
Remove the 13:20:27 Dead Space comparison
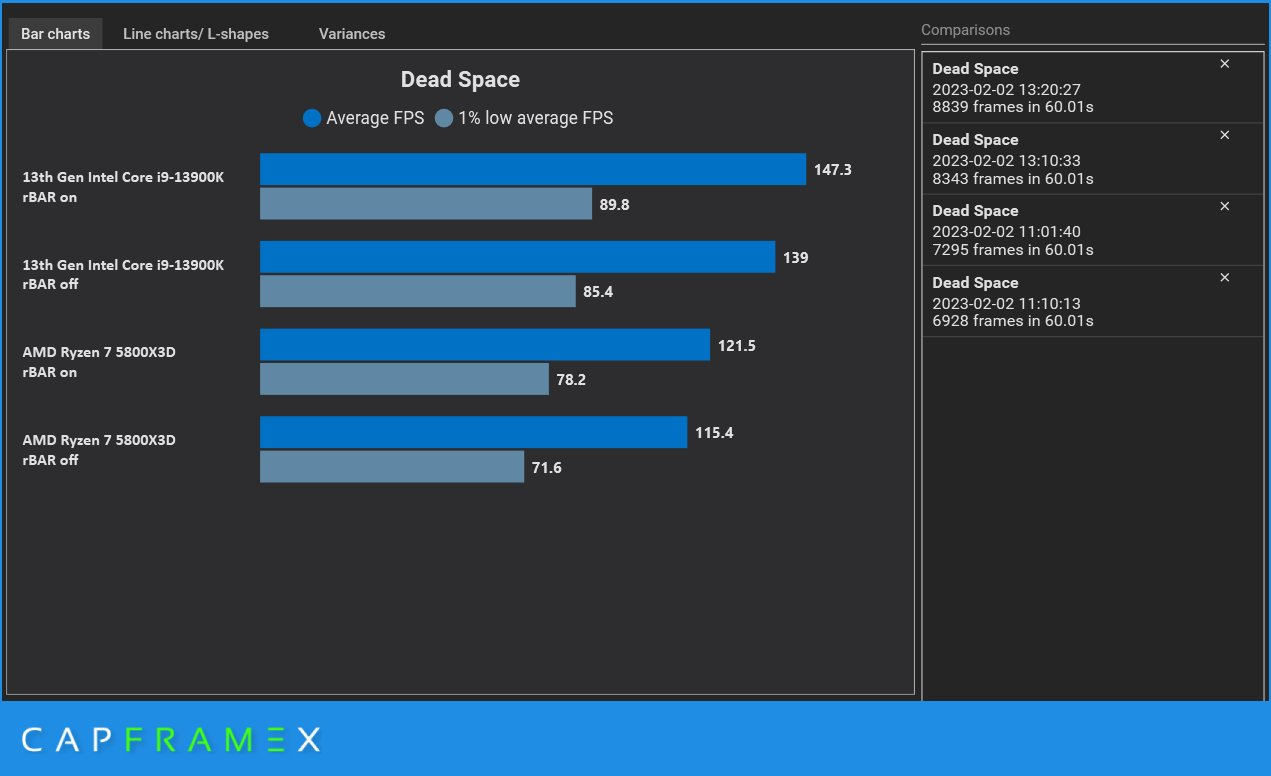pyautogui.click(x=1224, y=64)
